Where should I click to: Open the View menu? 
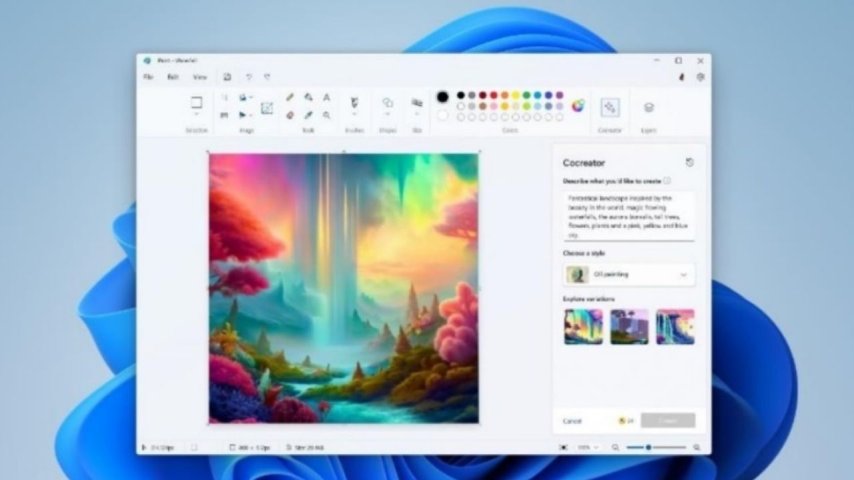(200, 77)
